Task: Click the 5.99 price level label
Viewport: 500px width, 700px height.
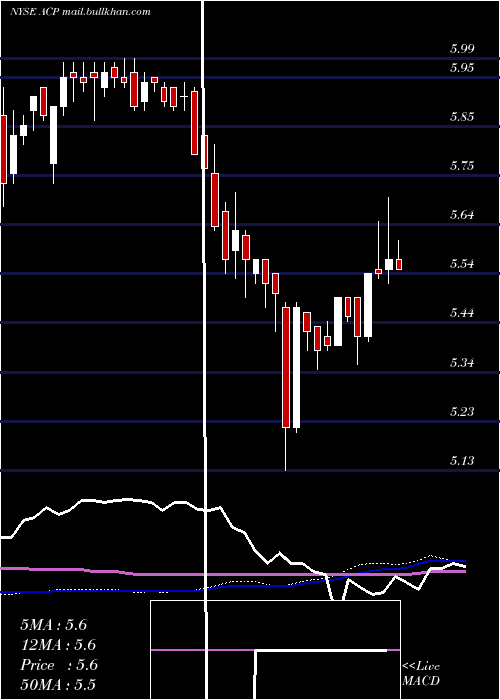Action: coord(462,49)
